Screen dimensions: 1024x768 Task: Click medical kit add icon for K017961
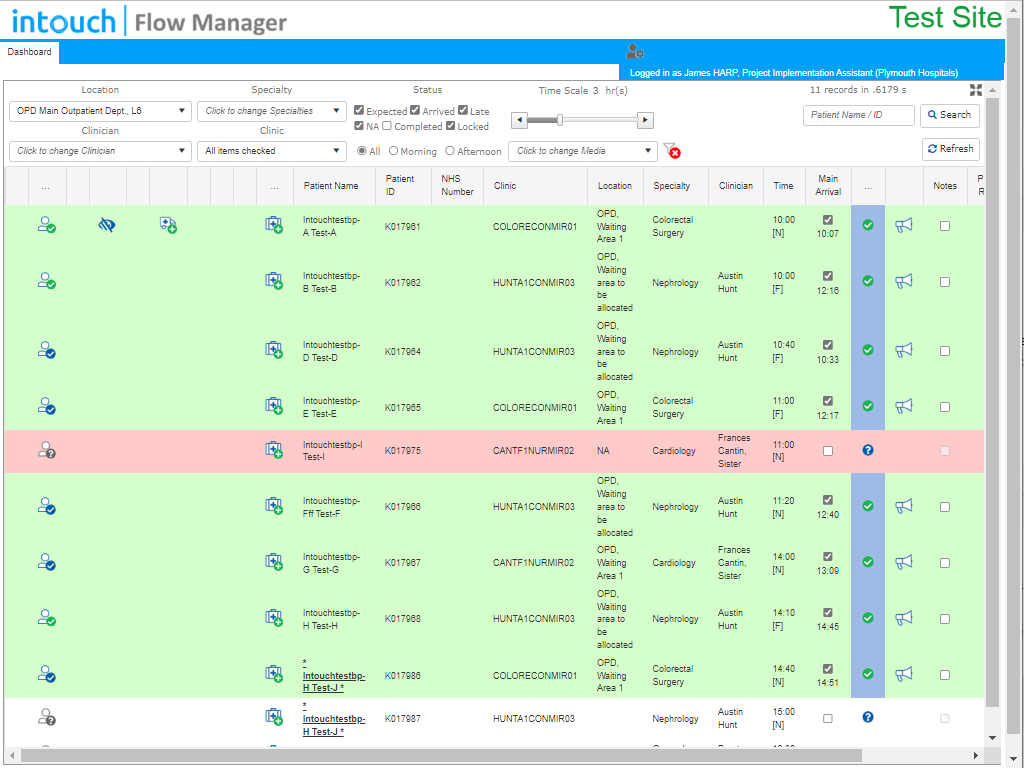tap(274, 225)
